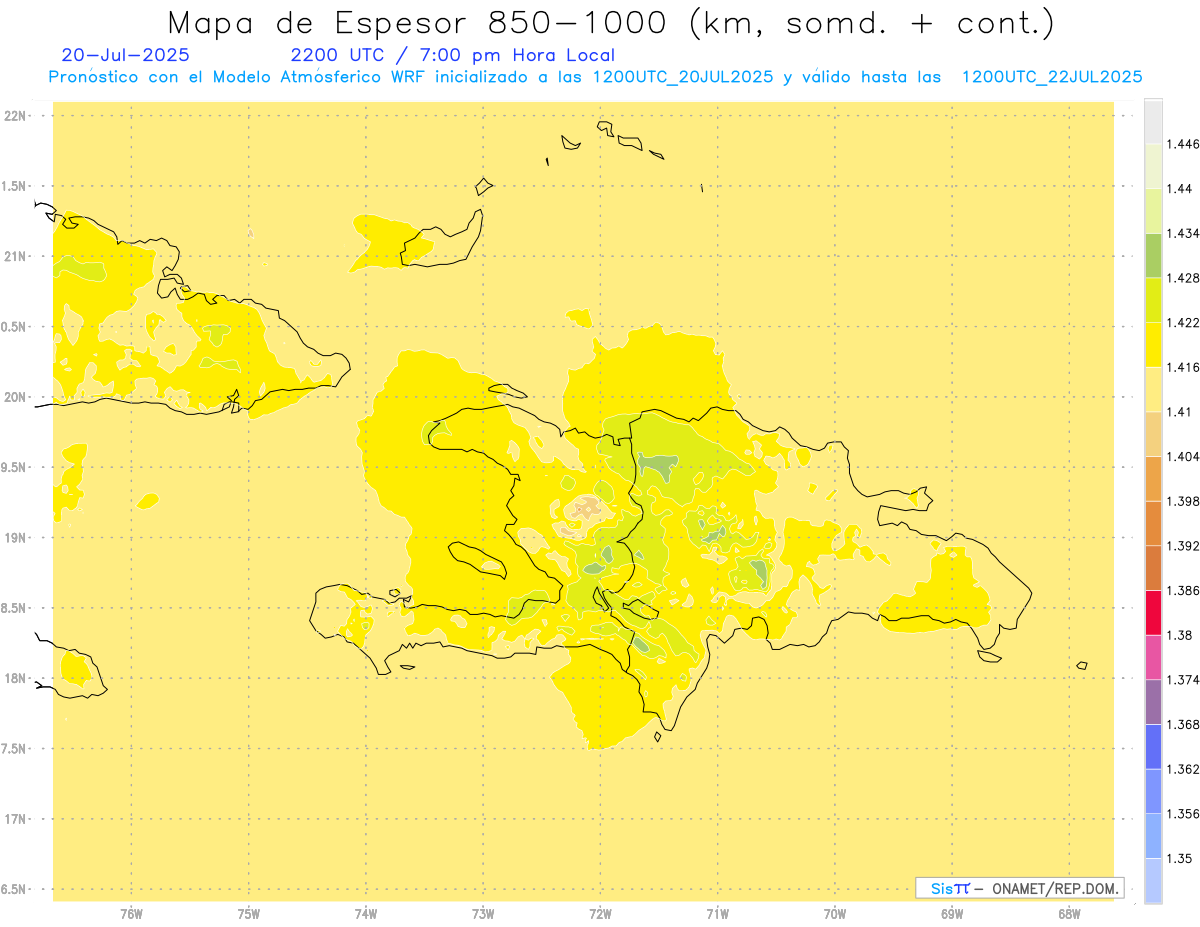Click the '1.374' color bar value
Viewport: 1200px width, 927px height.
(1182, 680)
